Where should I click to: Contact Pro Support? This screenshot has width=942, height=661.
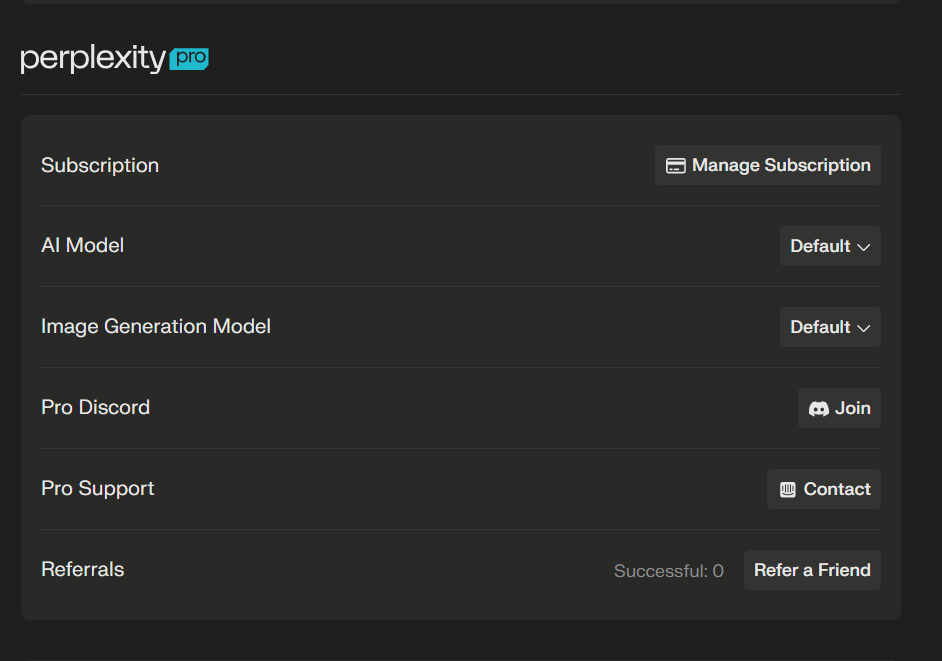pos(824,489)
